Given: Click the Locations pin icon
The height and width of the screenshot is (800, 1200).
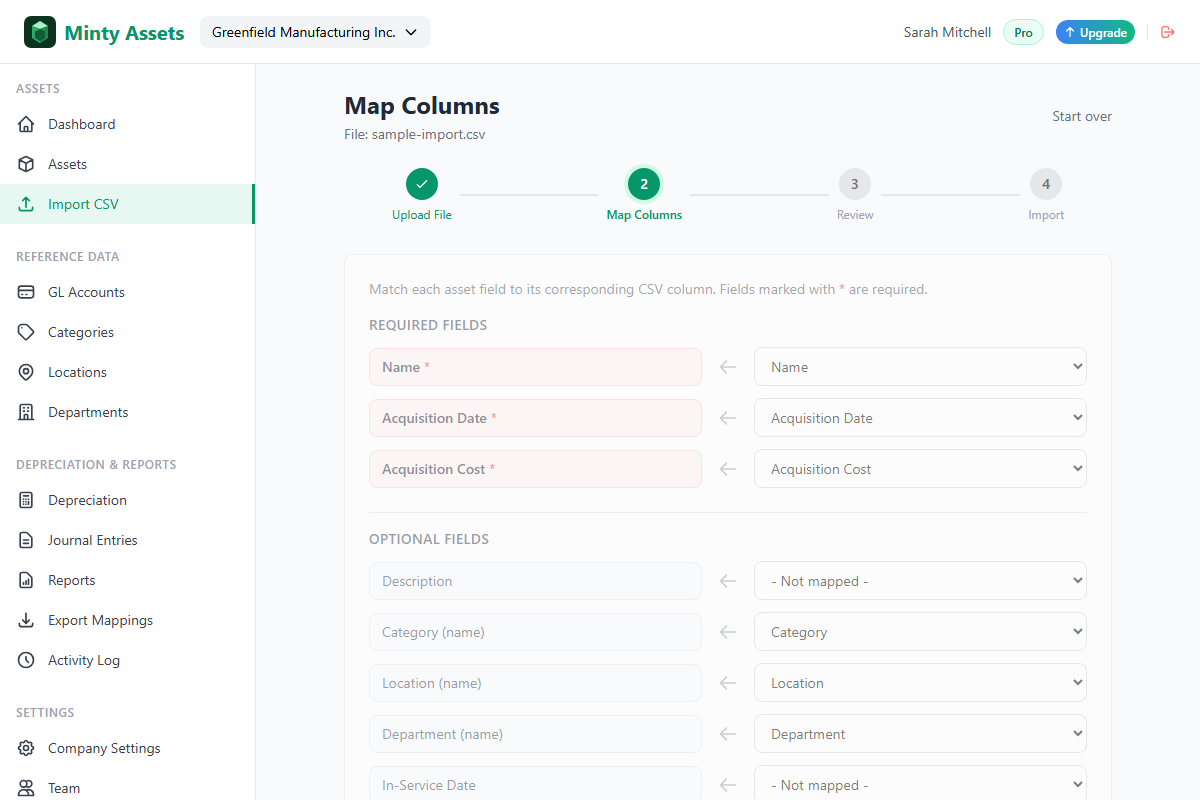Looking at the screenshot, I should (27, 372).
